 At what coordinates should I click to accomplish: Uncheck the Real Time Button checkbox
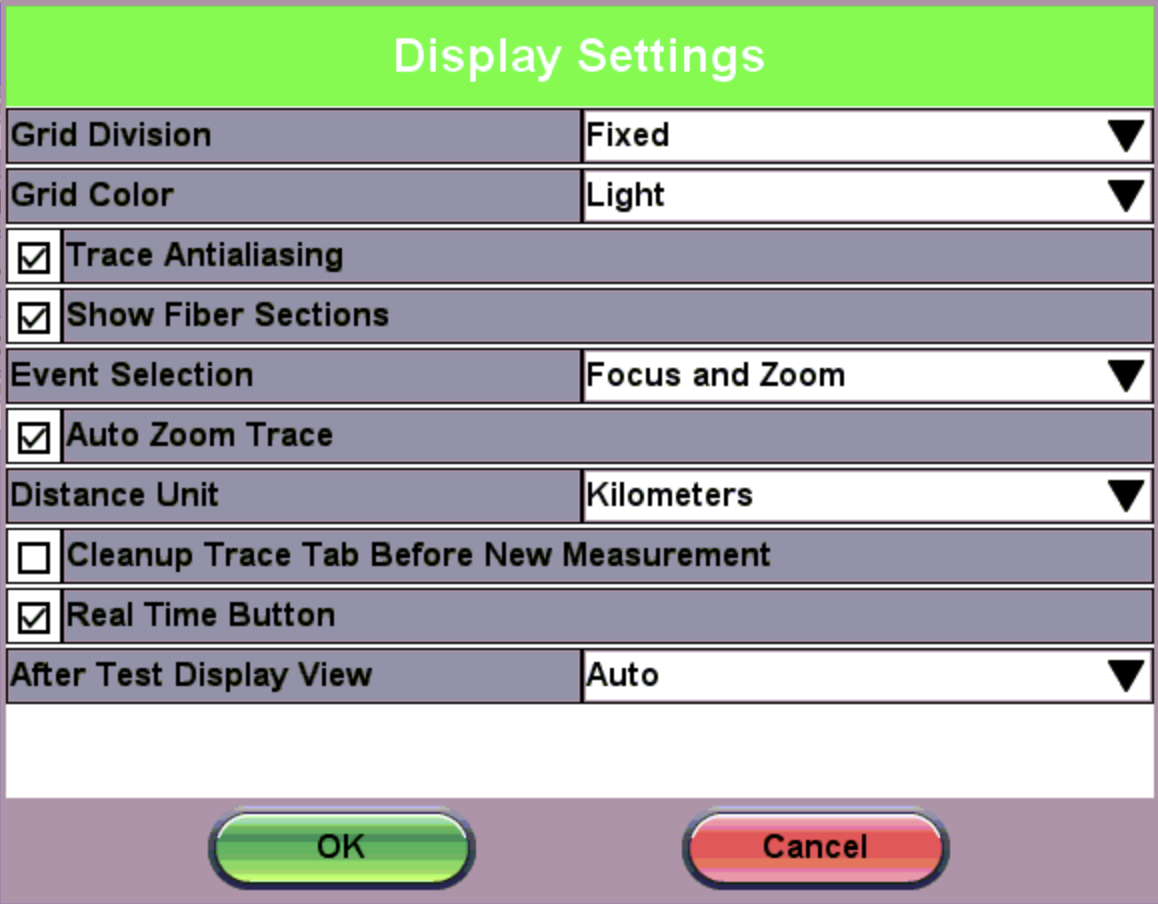click(34, 617)
